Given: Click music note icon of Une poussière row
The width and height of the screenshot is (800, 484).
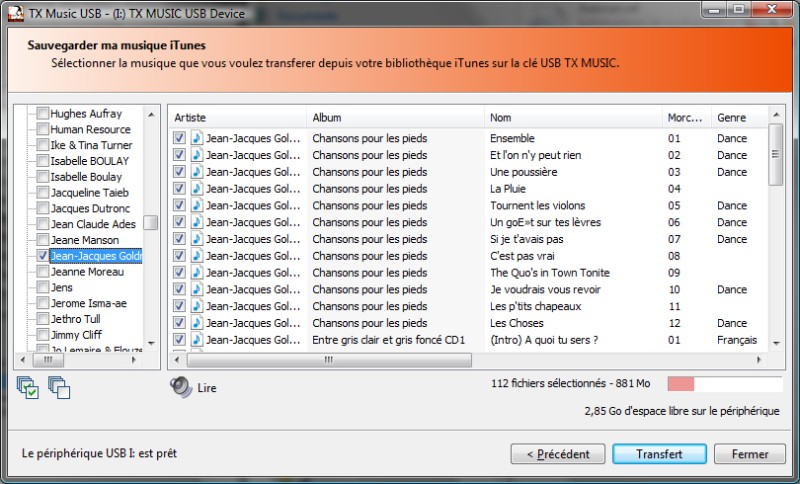Looking at the screenshot, I should click(x=197, y=172).
